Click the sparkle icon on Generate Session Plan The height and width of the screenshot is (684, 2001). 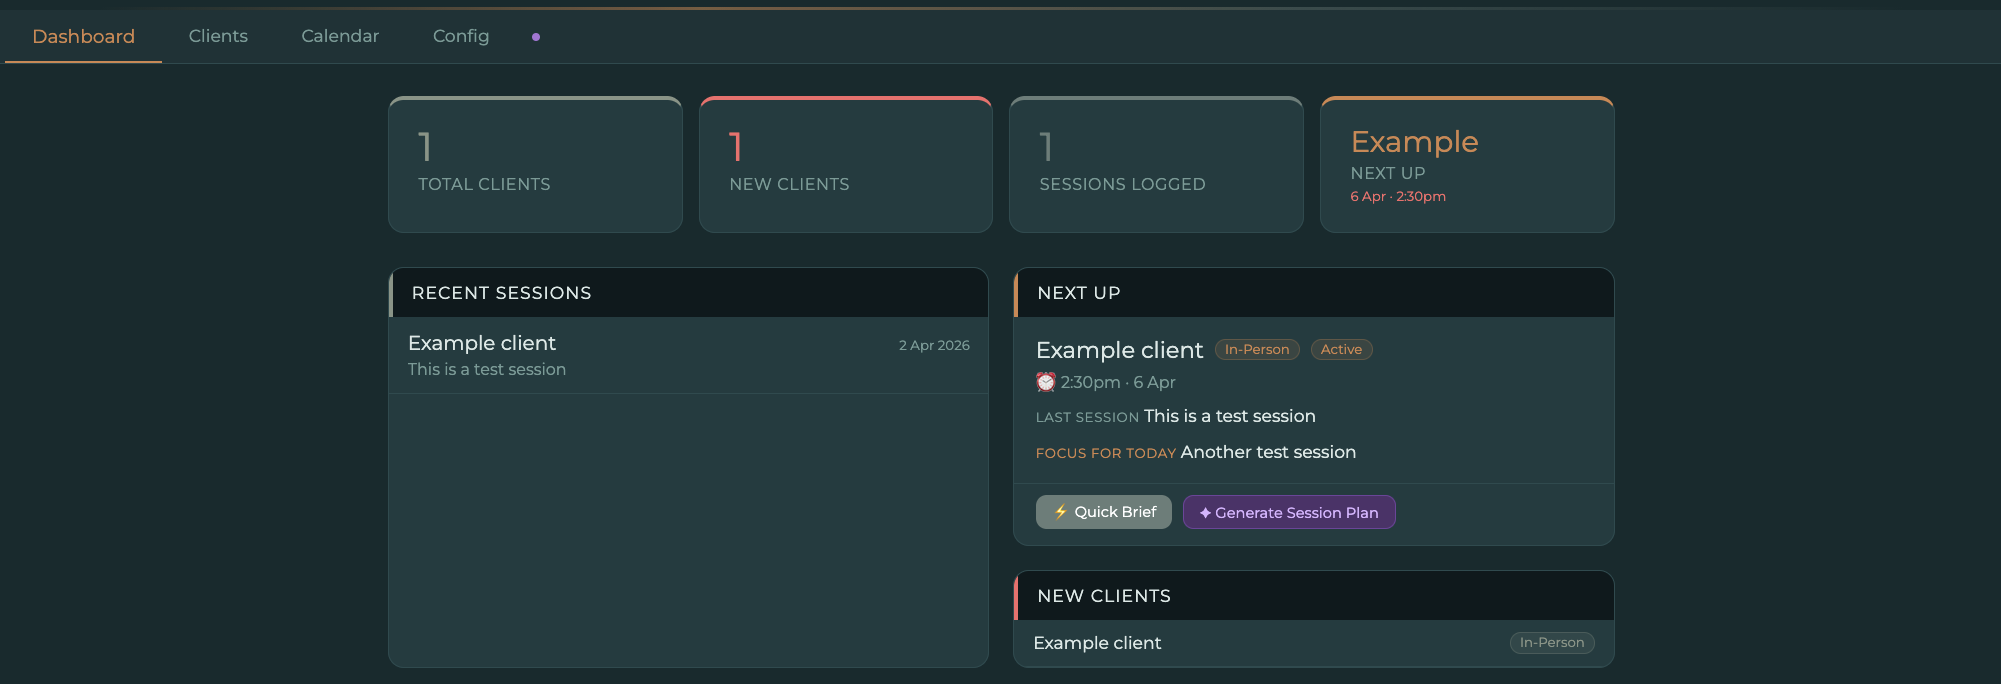click(x=1205, y=513)
